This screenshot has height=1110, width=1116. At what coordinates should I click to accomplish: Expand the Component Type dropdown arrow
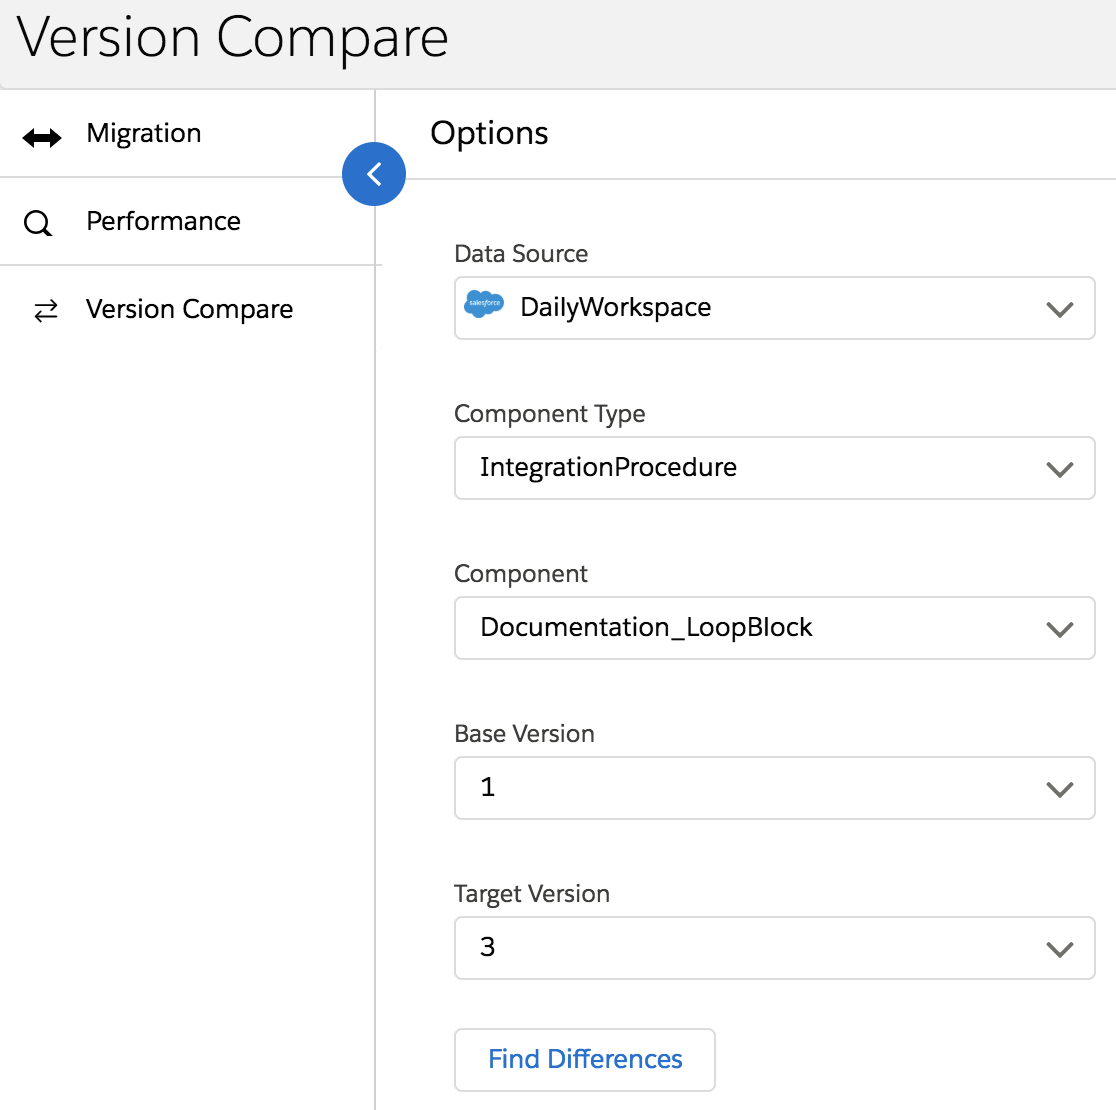tap(1059, 469)
